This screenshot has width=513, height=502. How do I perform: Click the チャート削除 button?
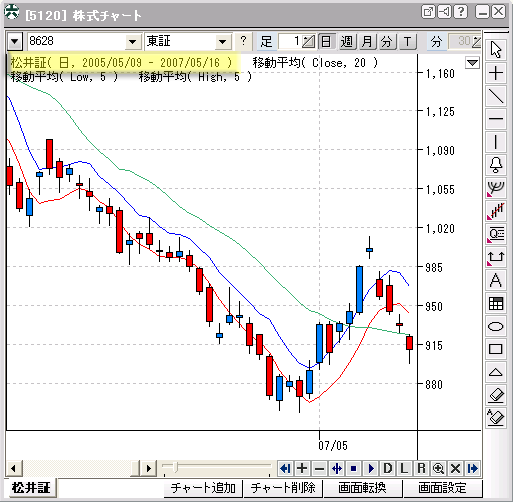[283, 488]
